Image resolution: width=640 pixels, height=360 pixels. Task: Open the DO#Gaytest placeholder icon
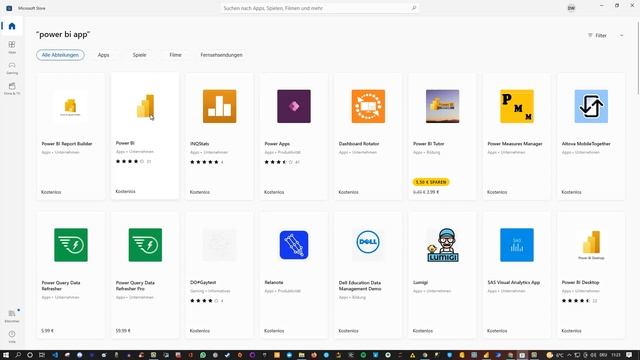219,245
